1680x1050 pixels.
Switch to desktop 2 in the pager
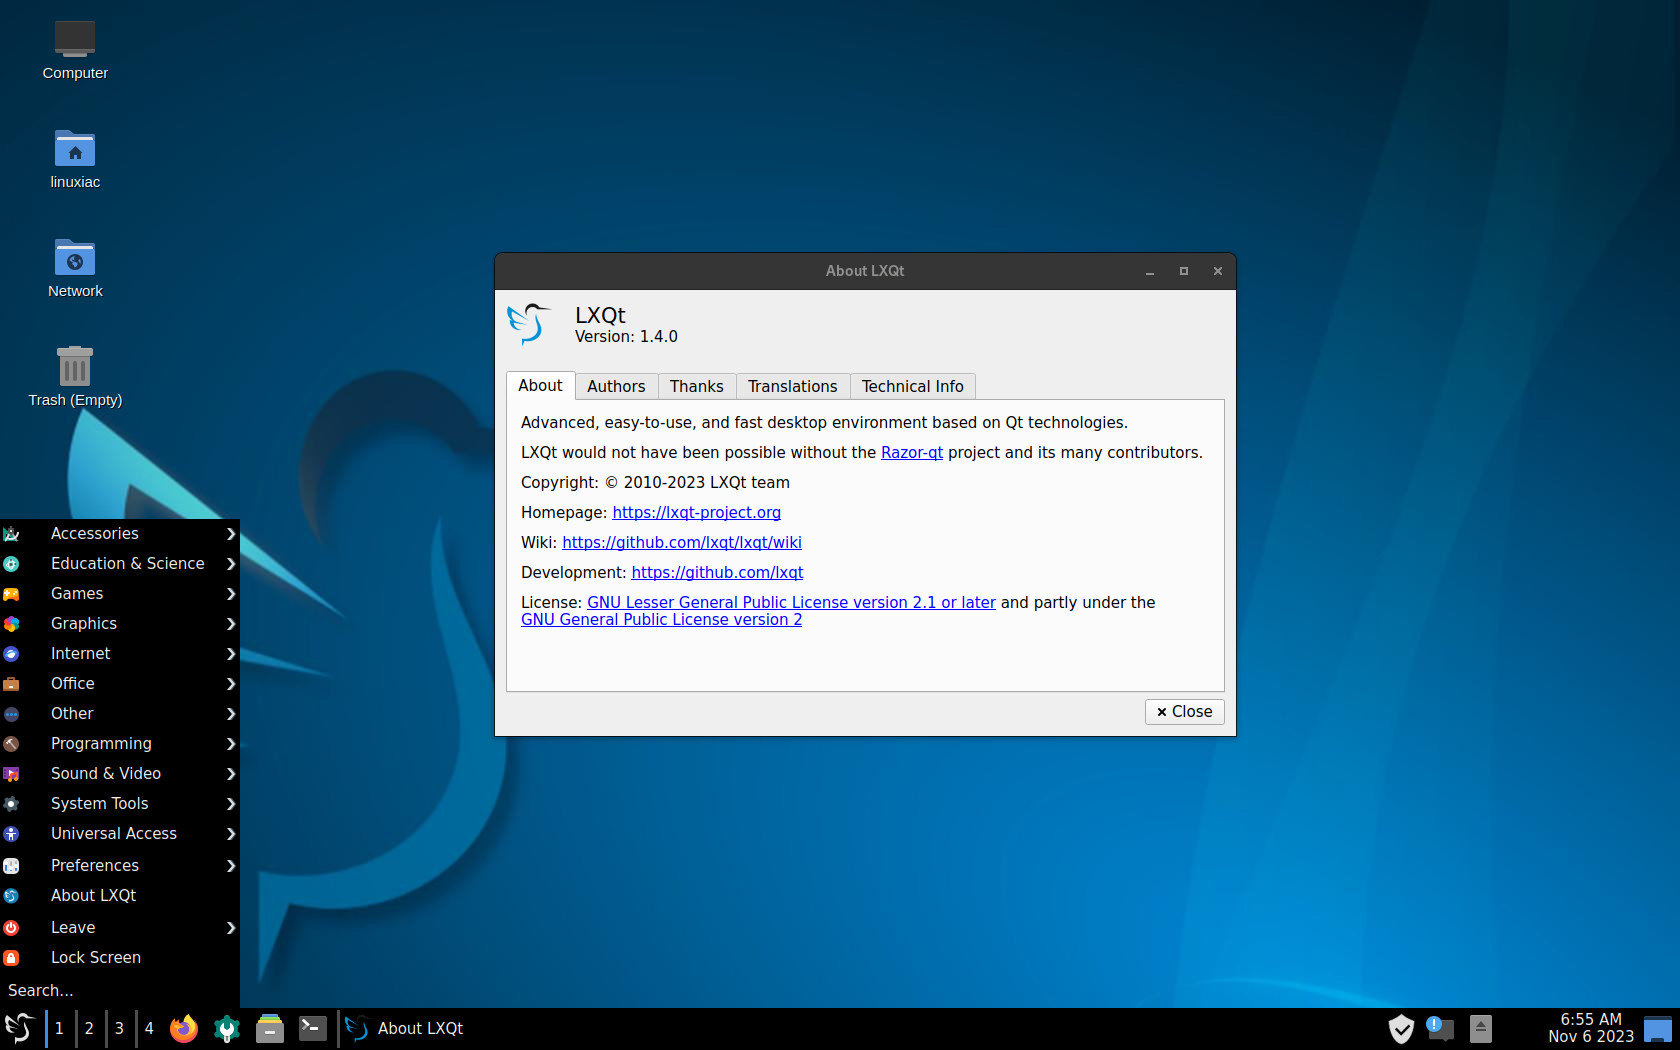89,1028
